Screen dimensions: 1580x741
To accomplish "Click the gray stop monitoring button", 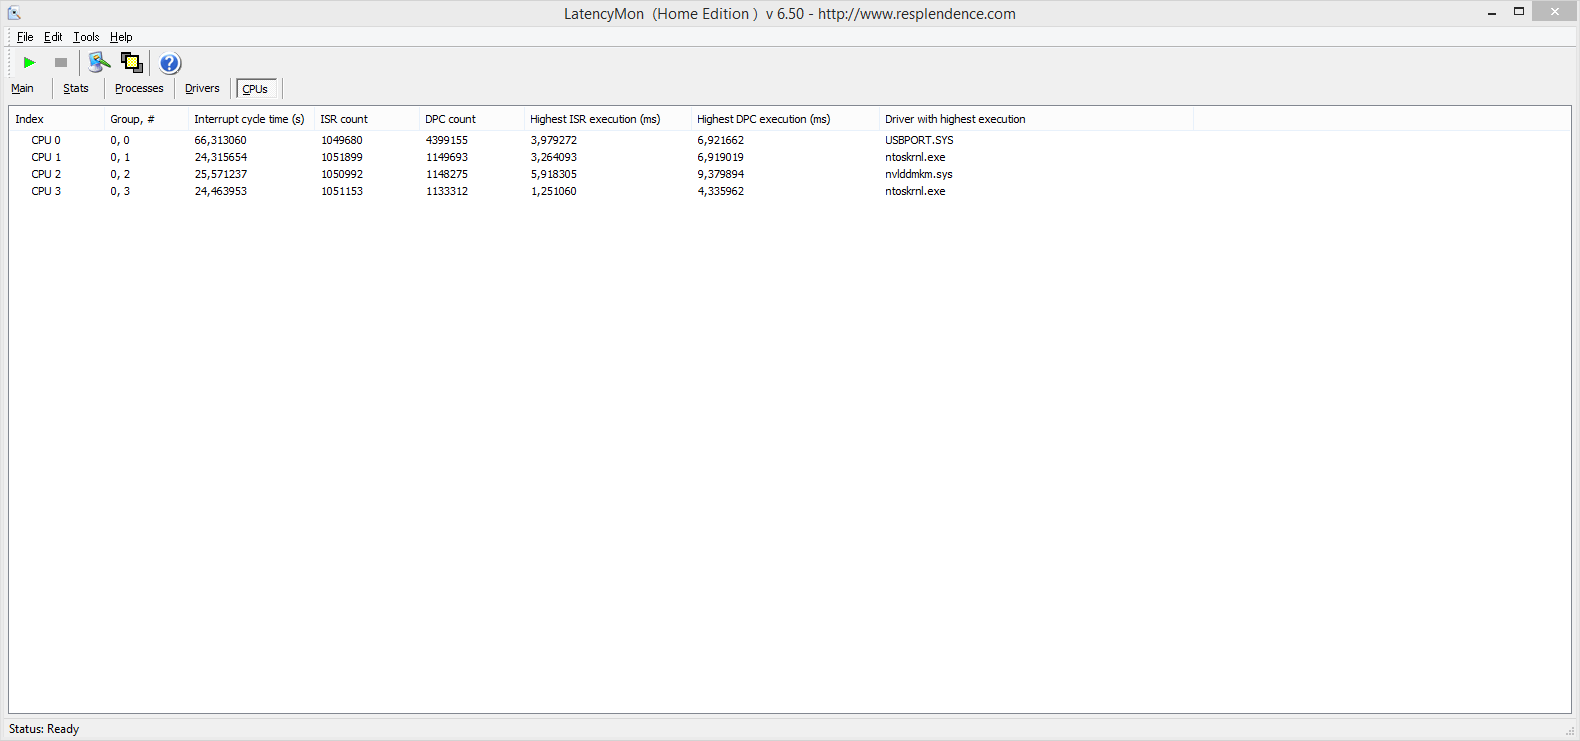I will 61,62.
